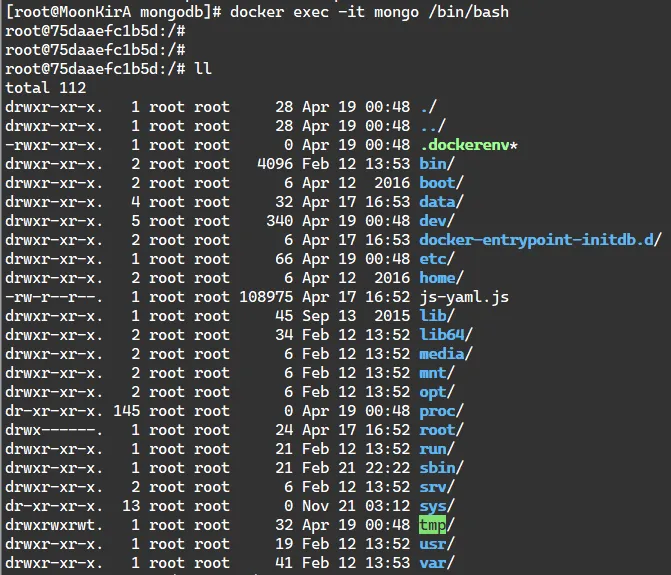Click the green highlighted tmp/ directory
671x575 pixels.
pos(435,525)
